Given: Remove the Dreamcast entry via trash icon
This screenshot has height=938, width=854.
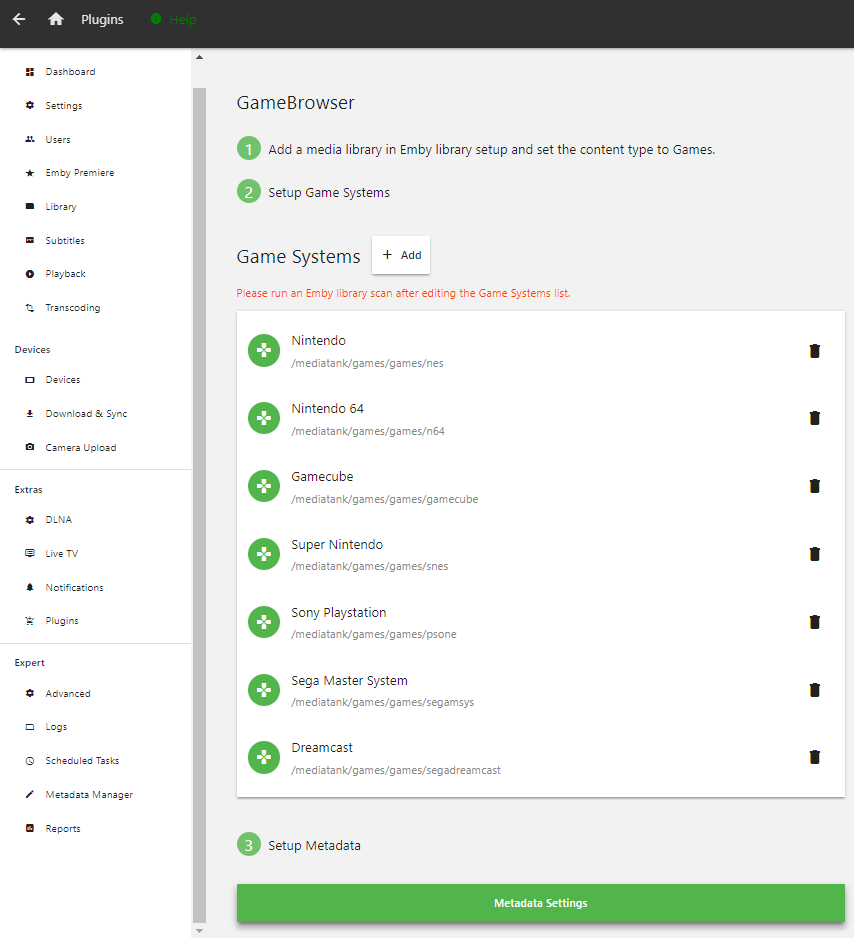Looking at the screenshot, I should (x=815, y=757).
